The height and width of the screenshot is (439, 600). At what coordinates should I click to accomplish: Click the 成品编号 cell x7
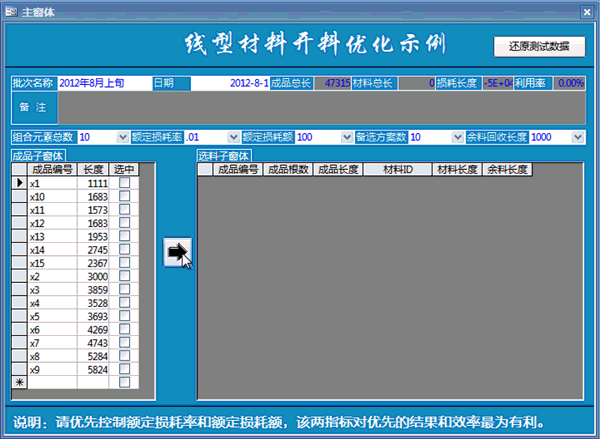52,343
